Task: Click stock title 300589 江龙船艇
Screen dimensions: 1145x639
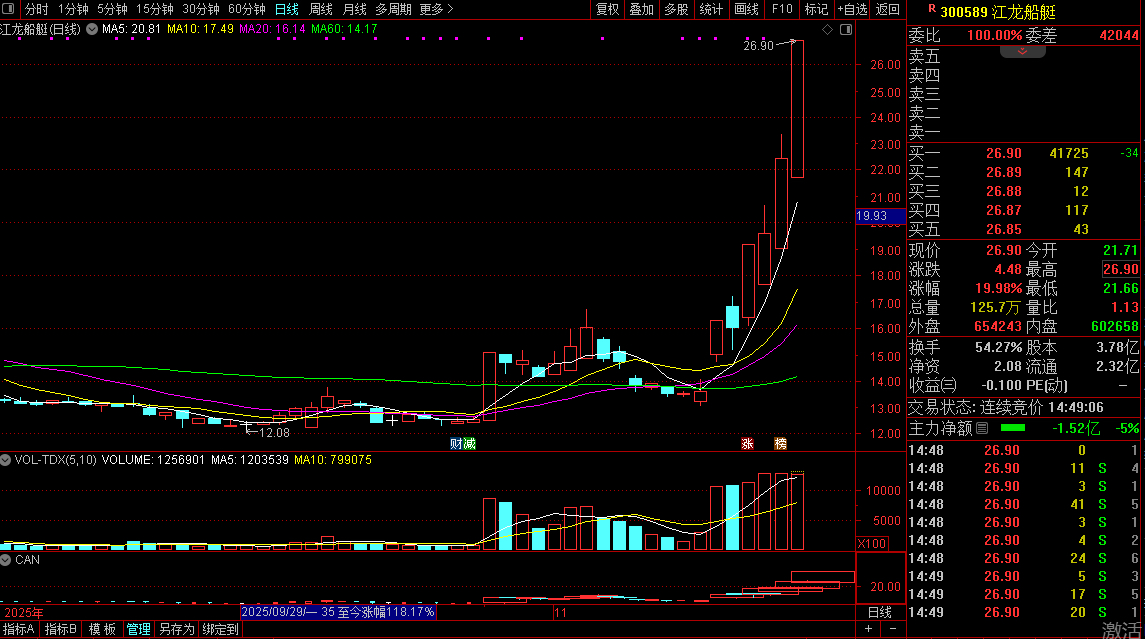Action: coord(998,12)
